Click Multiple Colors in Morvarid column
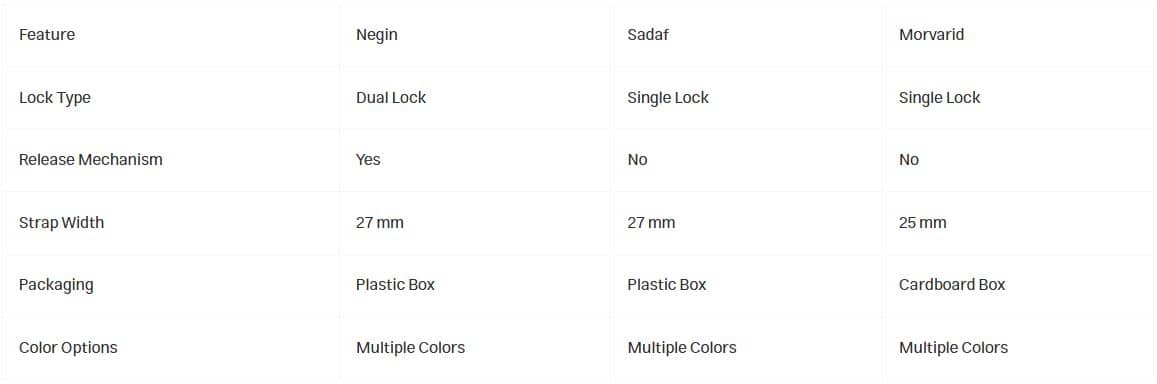The image size is (1157, 384). click(953, 347)
